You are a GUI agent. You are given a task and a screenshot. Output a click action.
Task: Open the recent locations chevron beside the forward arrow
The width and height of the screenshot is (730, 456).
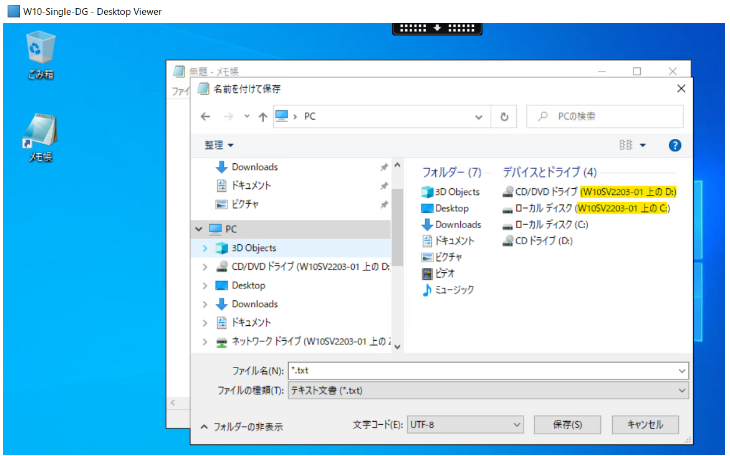[247, 116]
